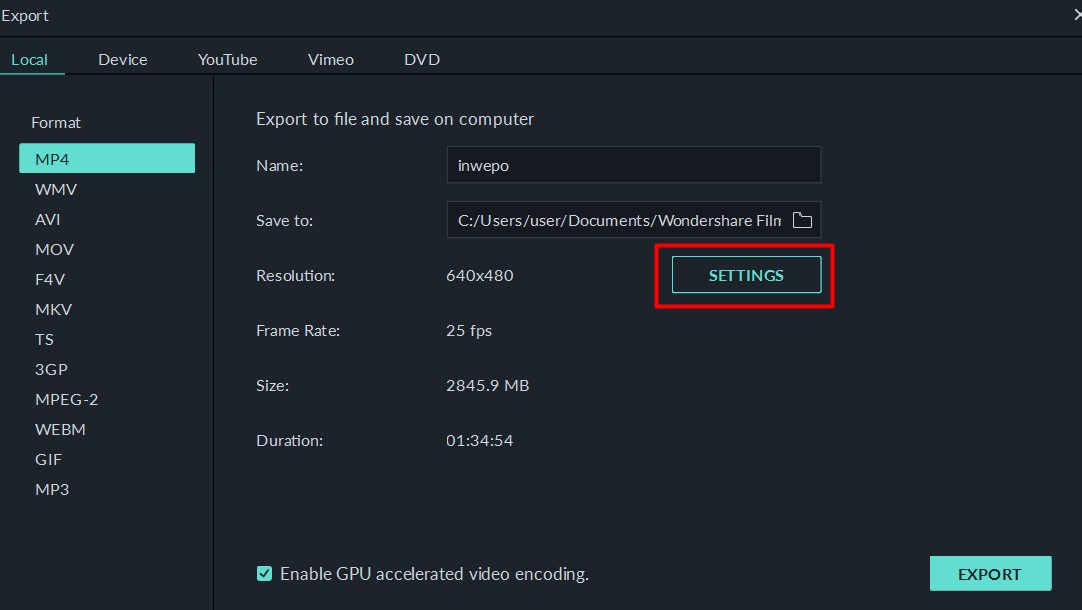The image size is (1082, 610).
Task: Close the Export dialog window
Action: (x=1076, y=15)
